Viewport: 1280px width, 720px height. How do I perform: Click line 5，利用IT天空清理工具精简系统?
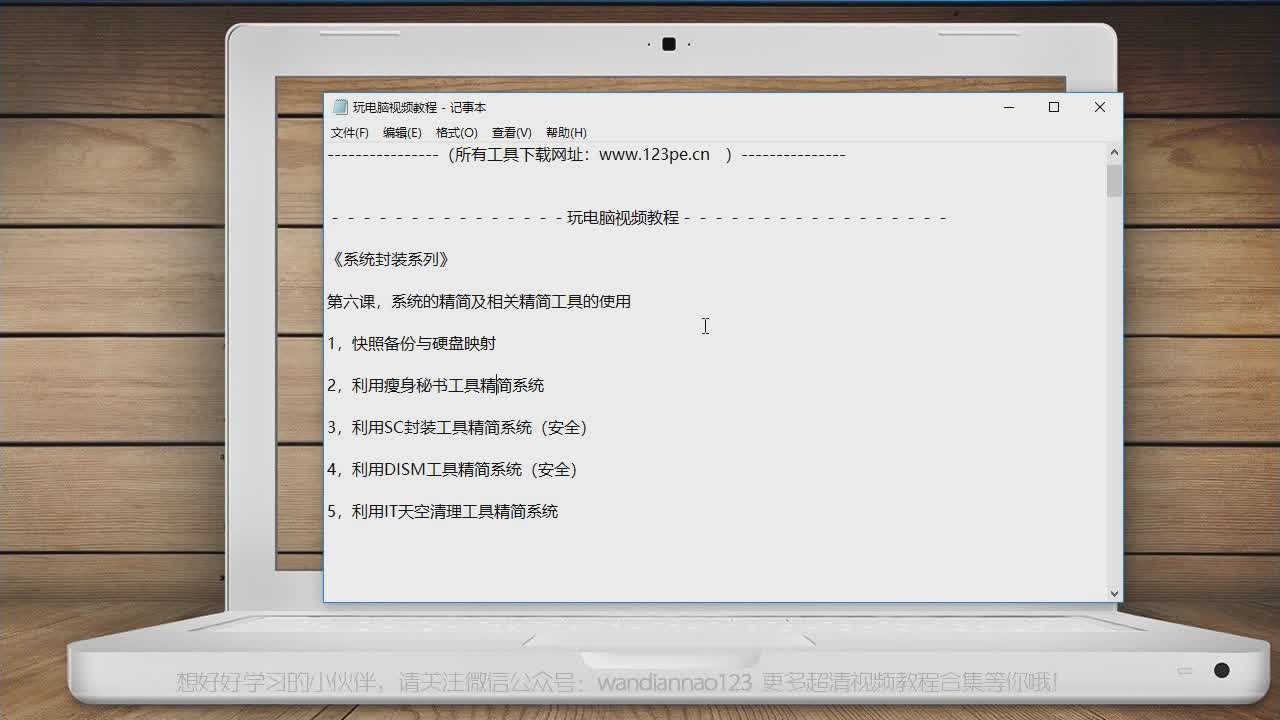(x=443, y=511)
